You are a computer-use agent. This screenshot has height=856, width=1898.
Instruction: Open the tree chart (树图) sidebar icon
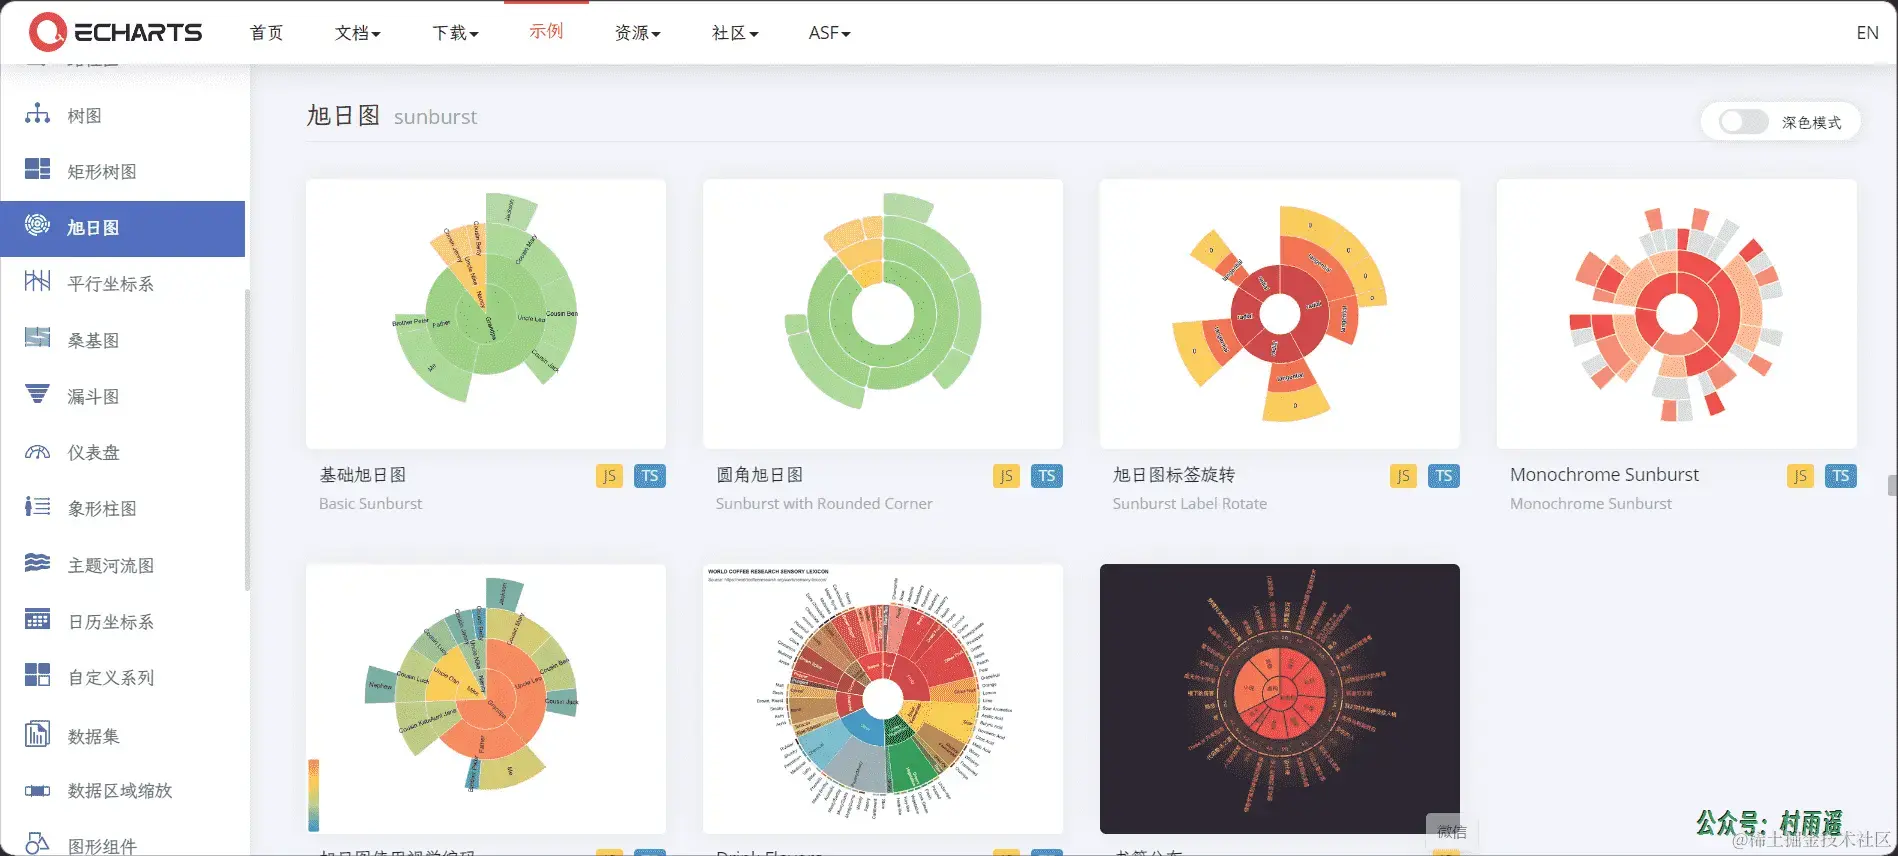pos(37,114)
